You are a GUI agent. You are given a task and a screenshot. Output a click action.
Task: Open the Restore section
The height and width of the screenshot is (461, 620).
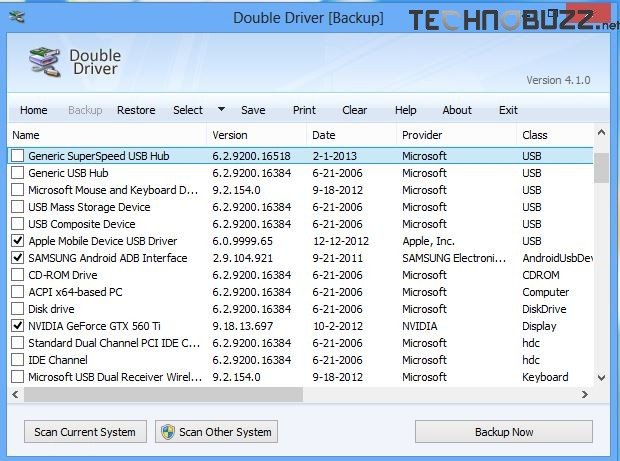(136, 110)
